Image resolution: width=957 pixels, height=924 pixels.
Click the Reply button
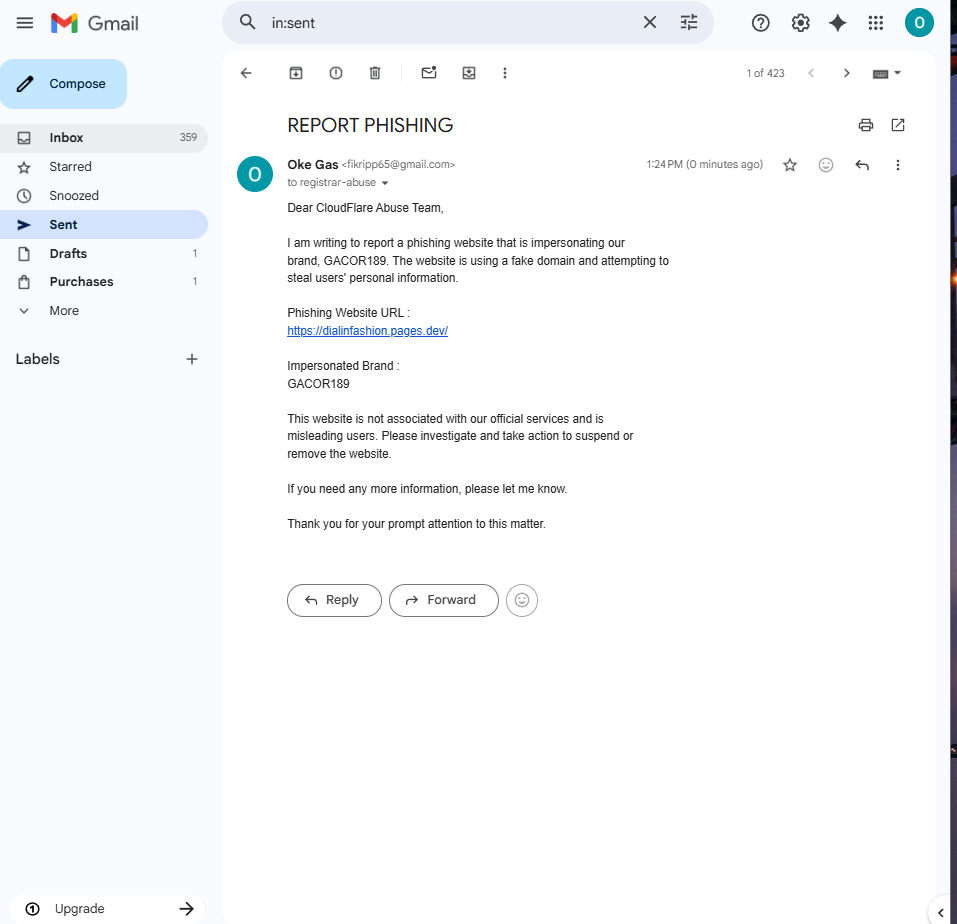click(x=334, y=601)
